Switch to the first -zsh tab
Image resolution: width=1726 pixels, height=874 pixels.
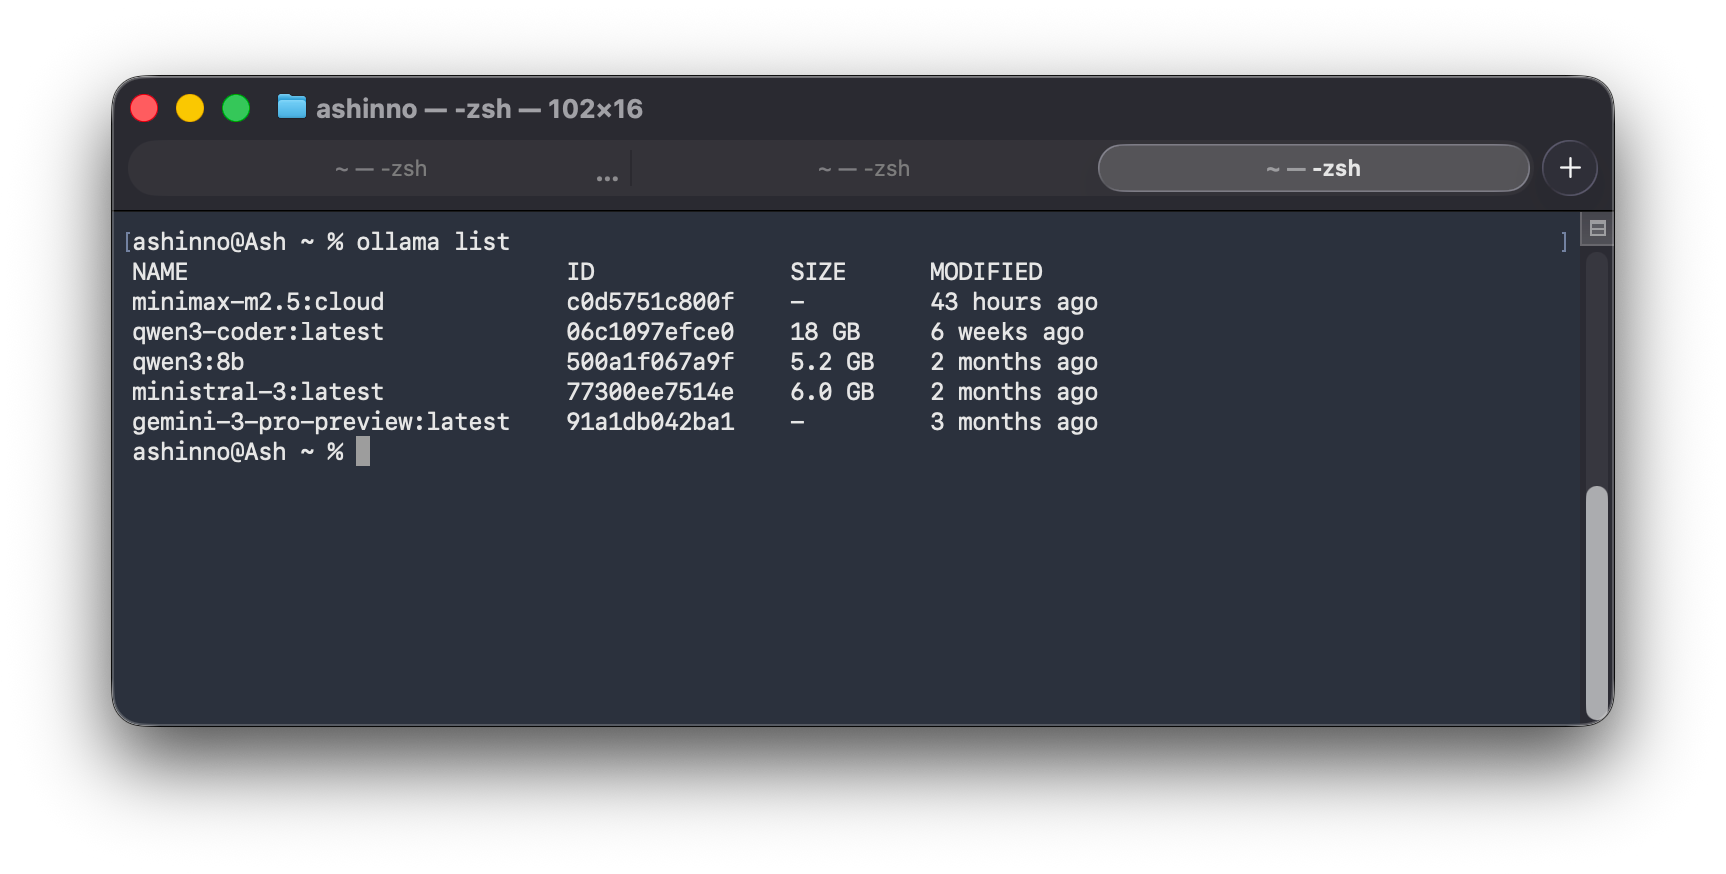click(x=380, y=168)
